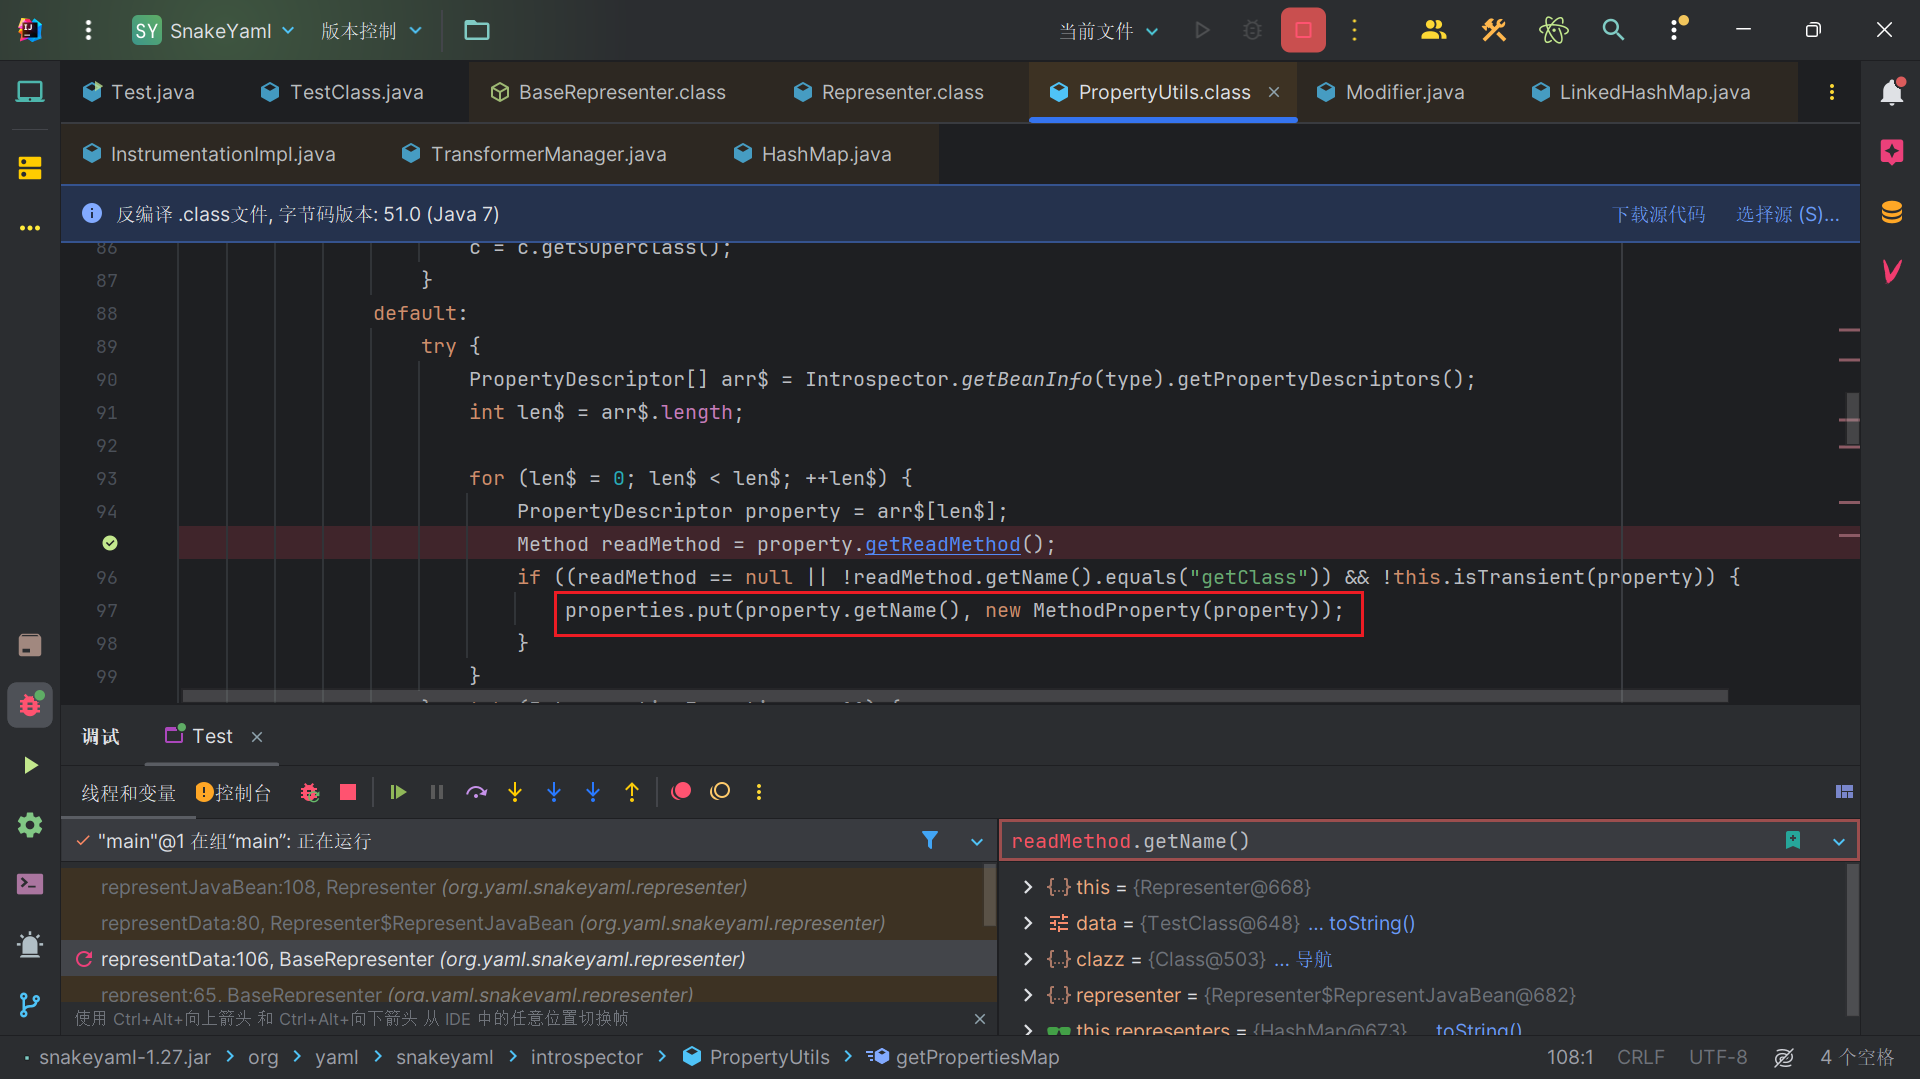Click toString() link for data variable
This screenshot has width=1920, height=1079.
(1372, 923)
